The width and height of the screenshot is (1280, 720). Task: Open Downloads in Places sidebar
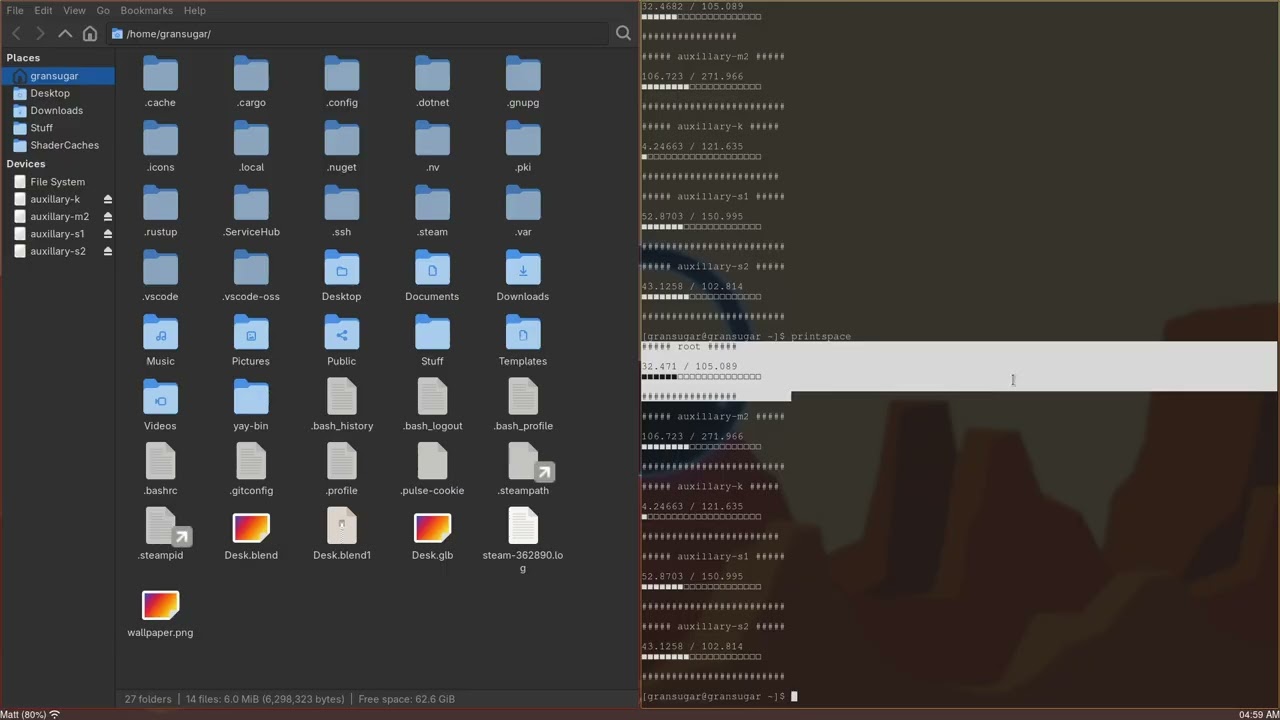pyautogui.click(x=58, y=110)
